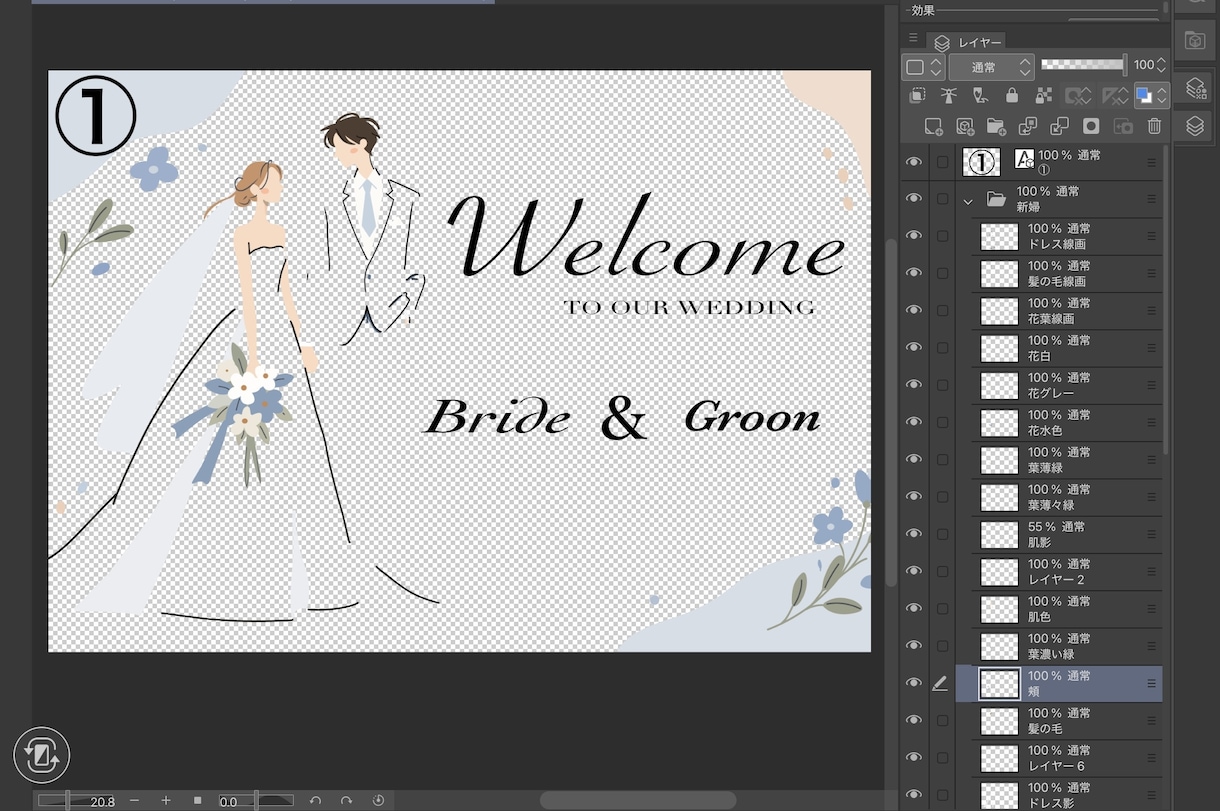
Task: Click the zoom slider showing 20.8
Action: tap(78, 801)
